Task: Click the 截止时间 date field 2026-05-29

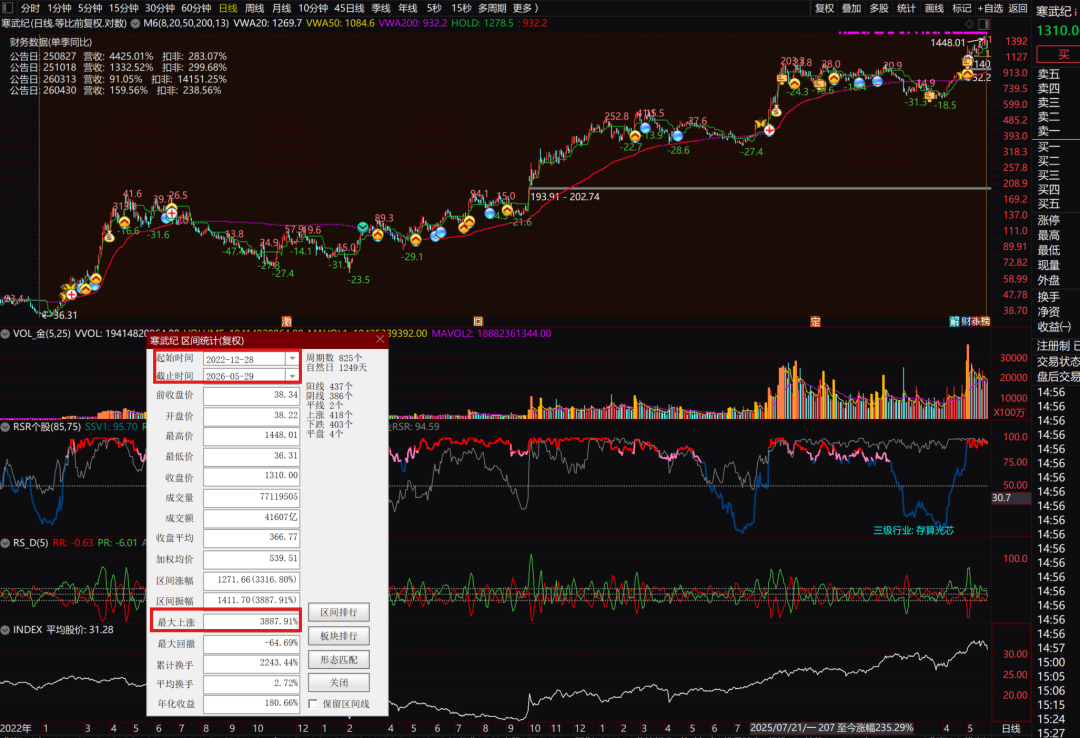Action: (245, 376)
